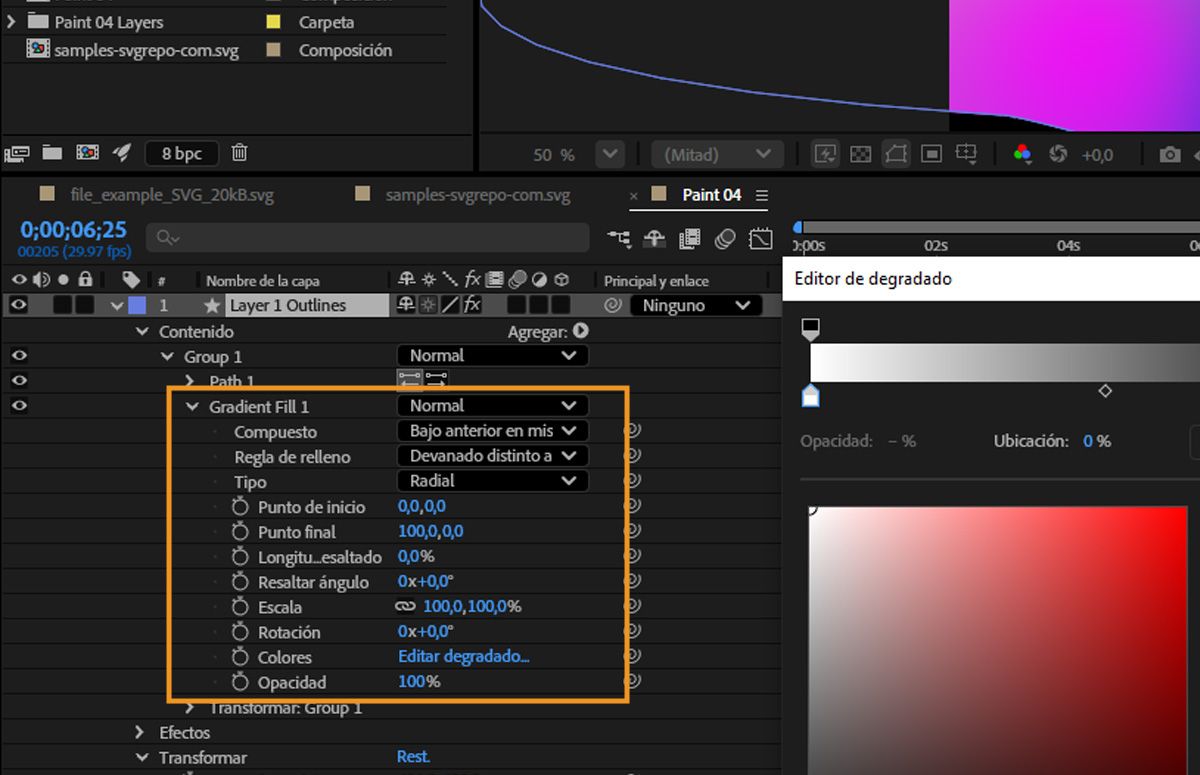Click the Agregar arrow button
Image resolution: width=1200 pixels, height=775 pixels.
coord(580,330)
